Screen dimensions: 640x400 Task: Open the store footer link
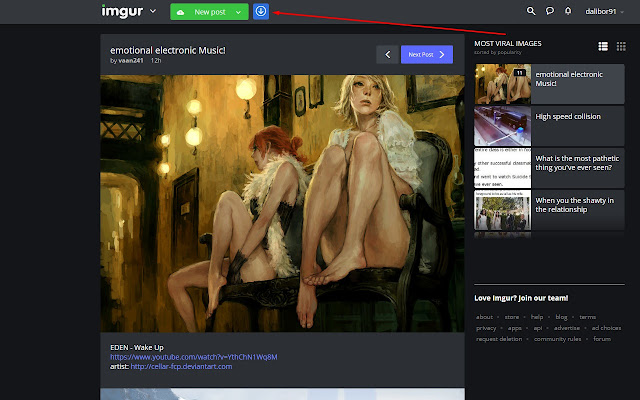coord(511,317)
